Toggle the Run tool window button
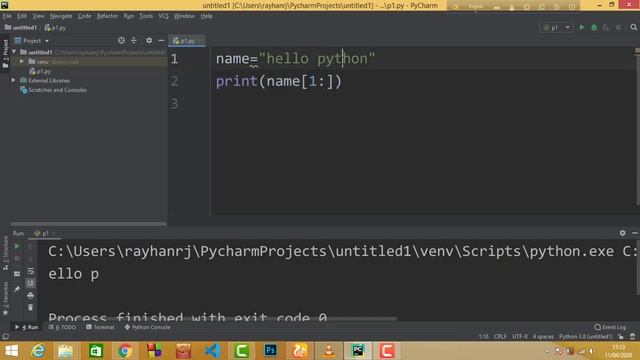Viewport: 640px width, 360px height. click(27, 327)
